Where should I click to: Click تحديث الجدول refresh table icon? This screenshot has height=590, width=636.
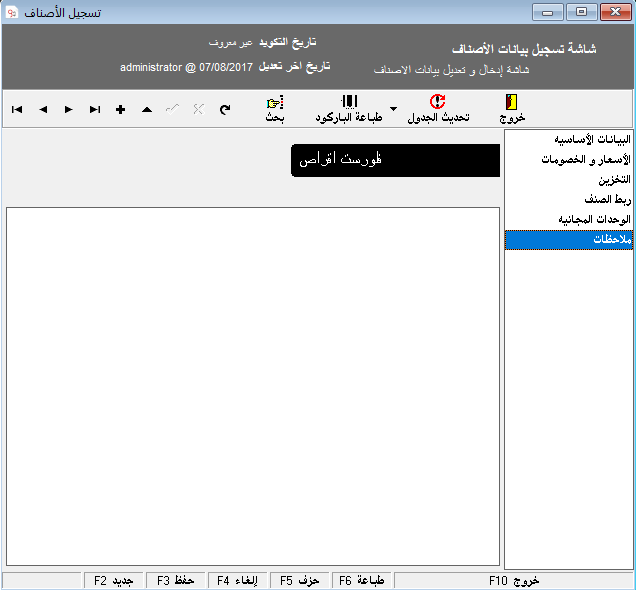click(x=438, y=101)
